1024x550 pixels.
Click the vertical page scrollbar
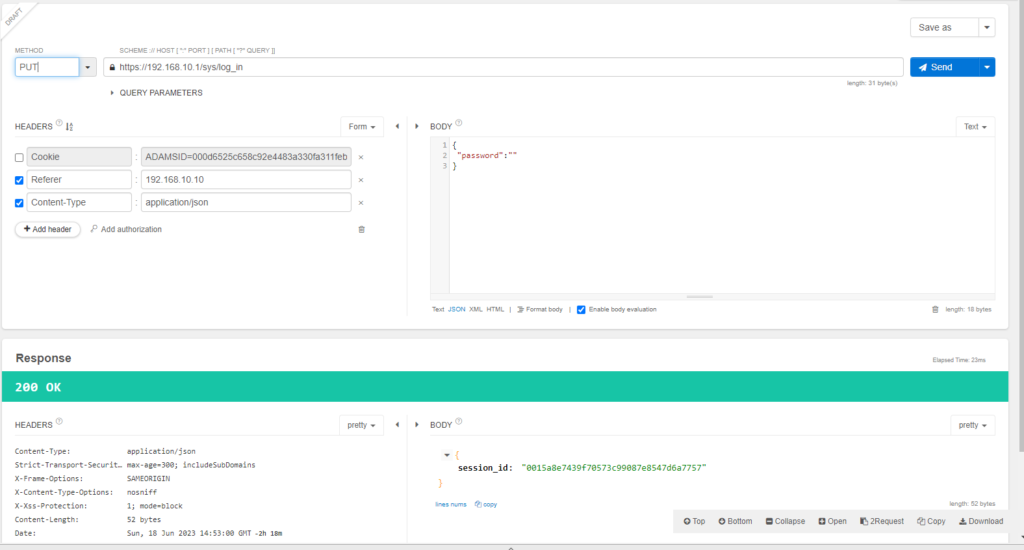tap(1021, 225)
